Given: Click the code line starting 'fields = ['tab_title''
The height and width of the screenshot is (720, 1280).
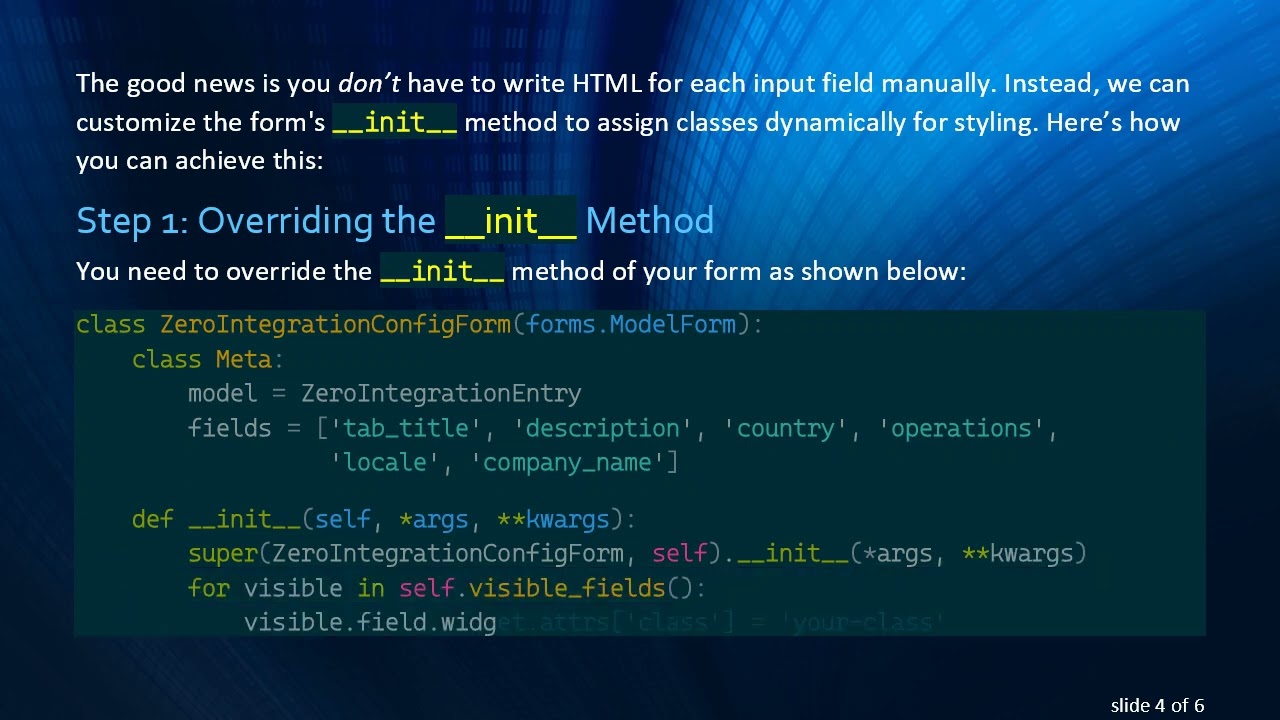Looking at the screenshot, I should coord(623,428).
